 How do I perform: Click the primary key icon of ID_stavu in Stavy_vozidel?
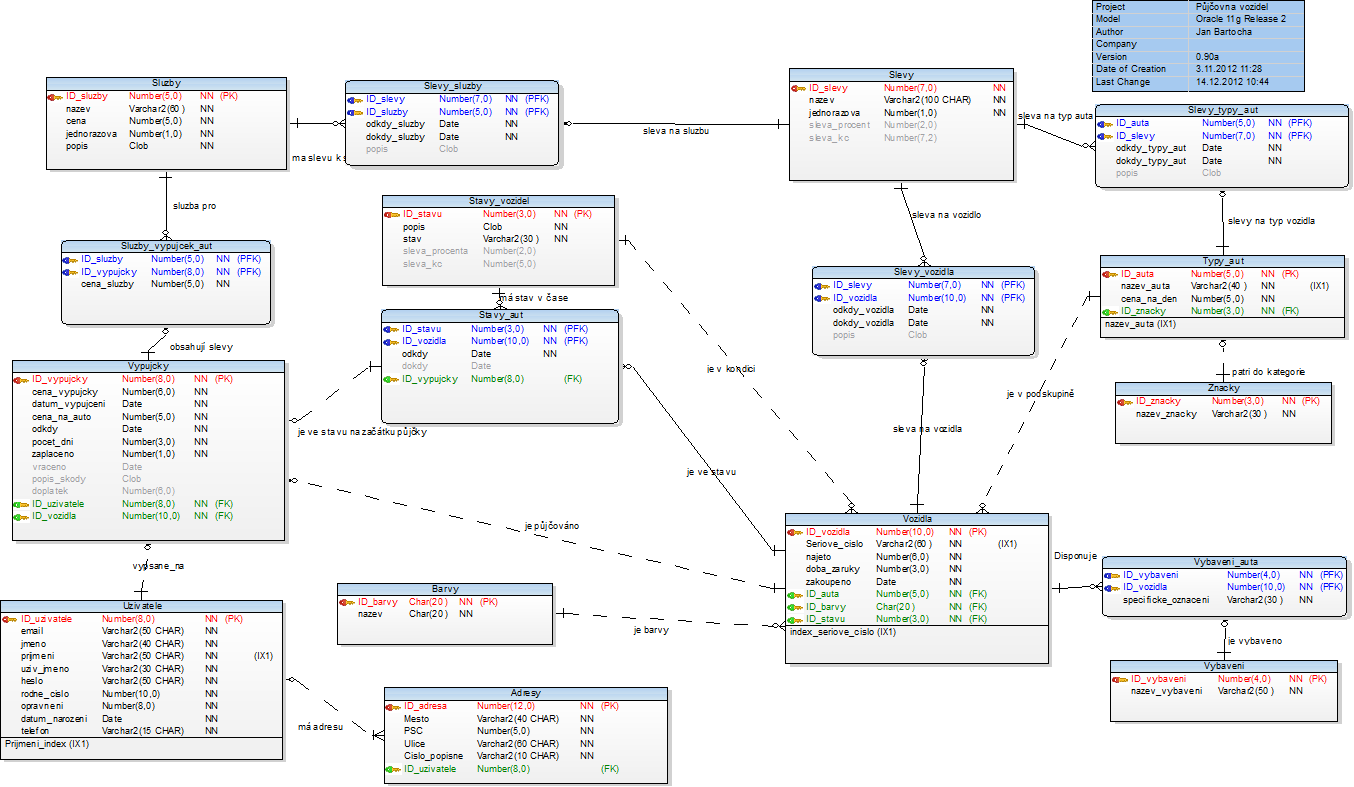[x=392, y=214]
